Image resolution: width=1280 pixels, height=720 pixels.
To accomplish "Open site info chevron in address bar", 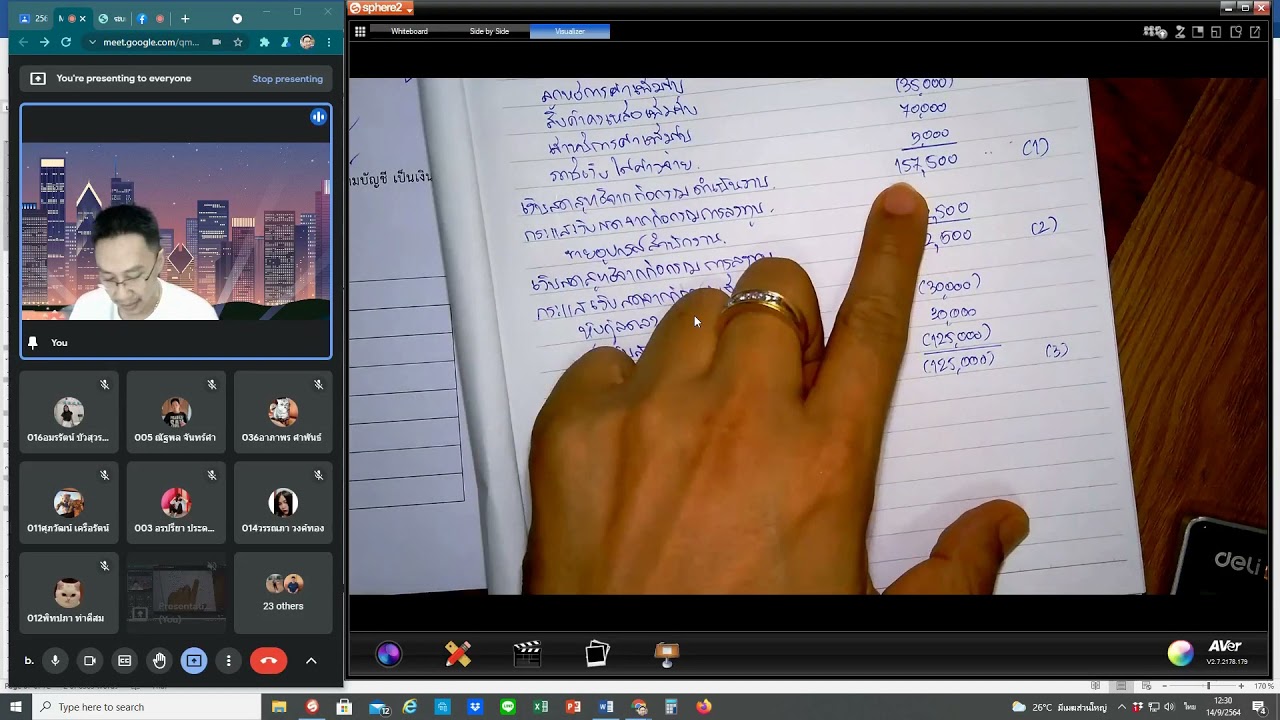I will click(92, 42).
